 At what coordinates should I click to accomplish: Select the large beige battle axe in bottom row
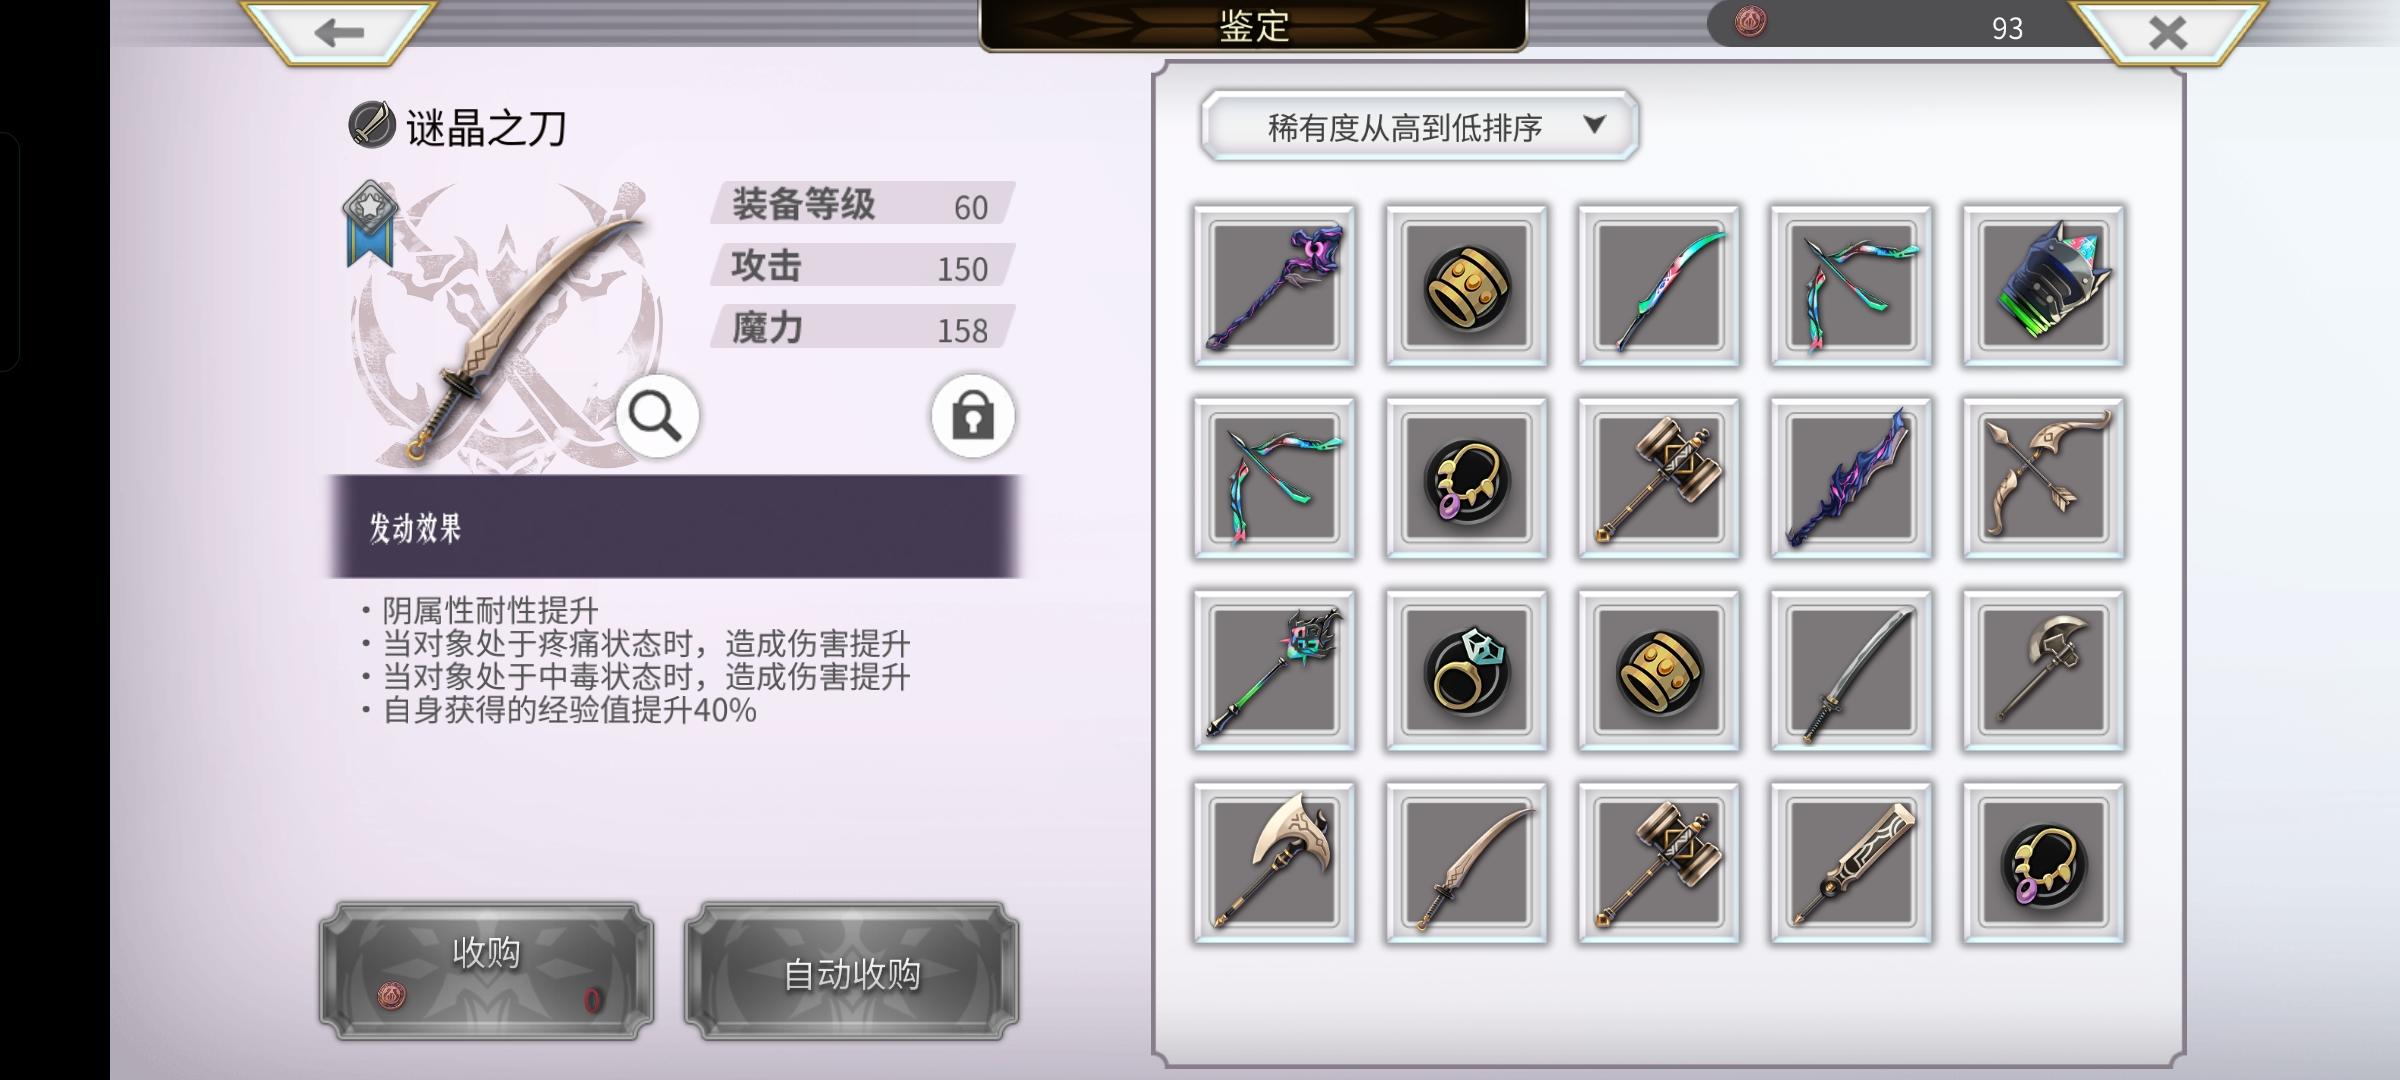coord(1274,863)
